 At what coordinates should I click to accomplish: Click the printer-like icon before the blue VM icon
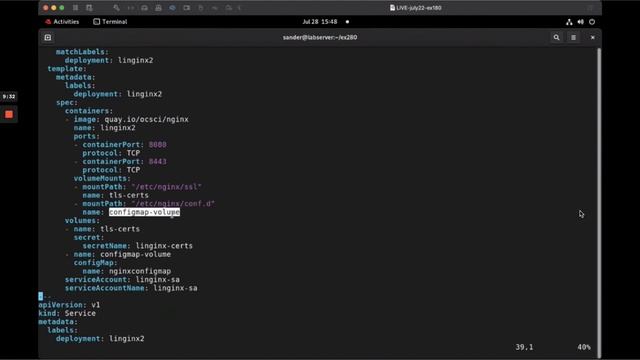point(158,8)
